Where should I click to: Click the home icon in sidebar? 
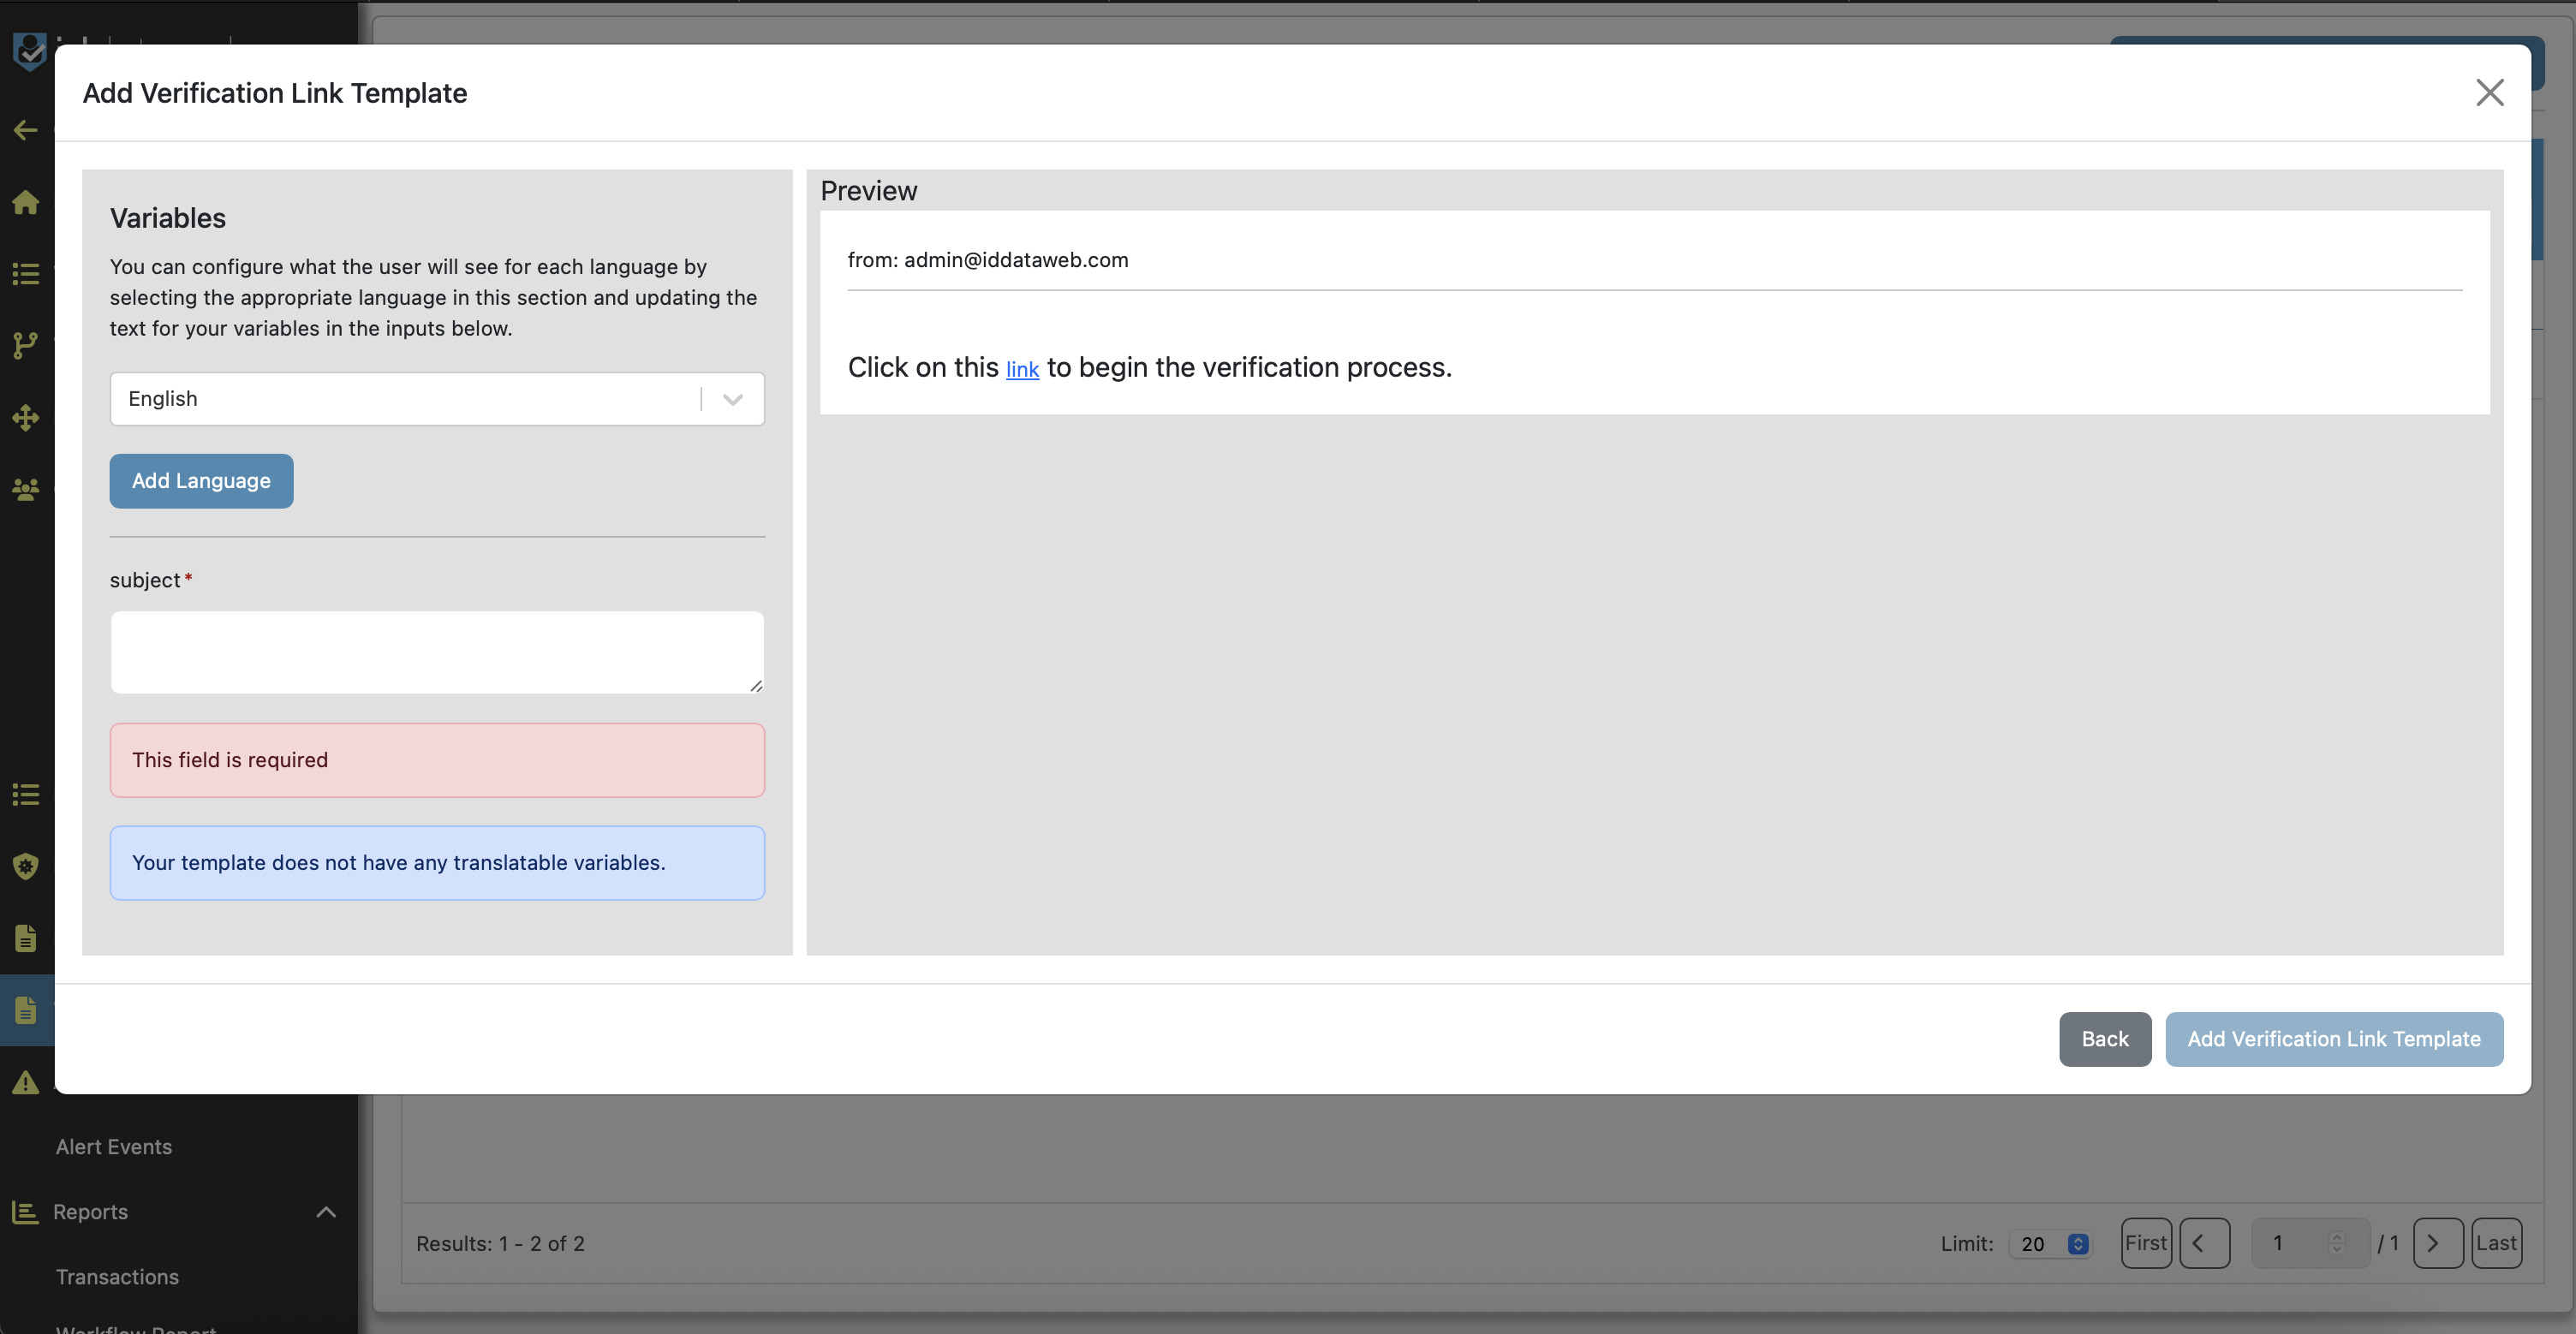(26, 202)
